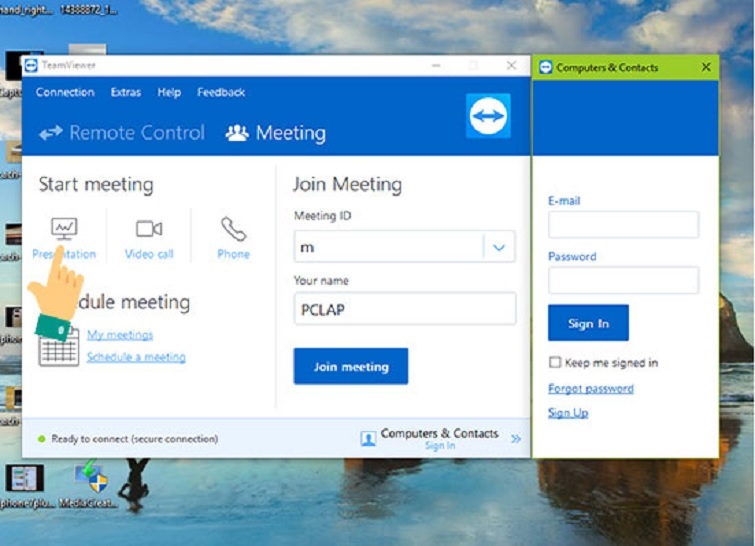Image resolution: width=755 pixels, height=546 pixels.
Task: Click the TeamViewer logo in blue header
Action: pos(488,116)
